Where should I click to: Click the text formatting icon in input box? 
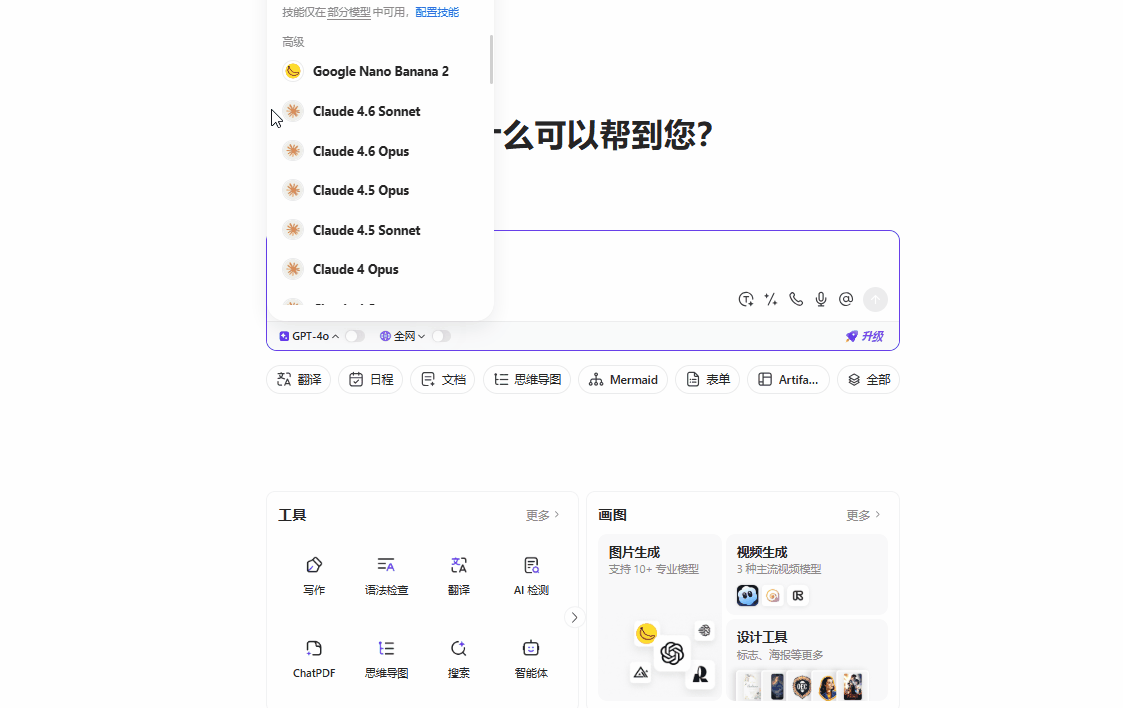point(746,299)
